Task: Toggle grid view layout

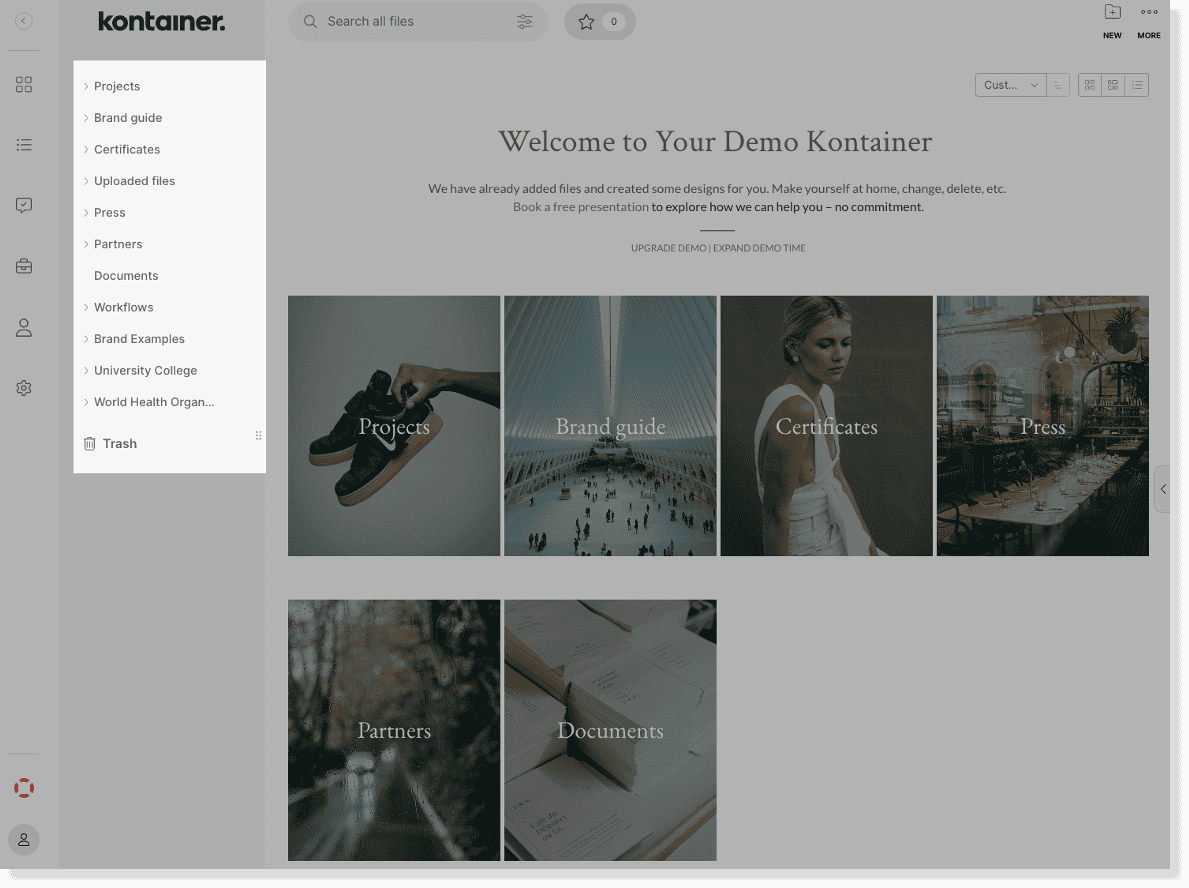Action: (1089, 85)
